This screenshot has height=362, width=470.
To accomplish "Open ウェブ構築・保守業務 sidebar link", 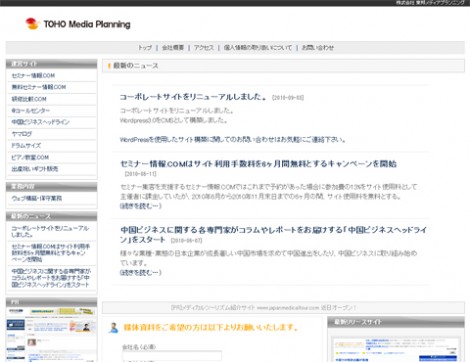I will pos(37,198).
